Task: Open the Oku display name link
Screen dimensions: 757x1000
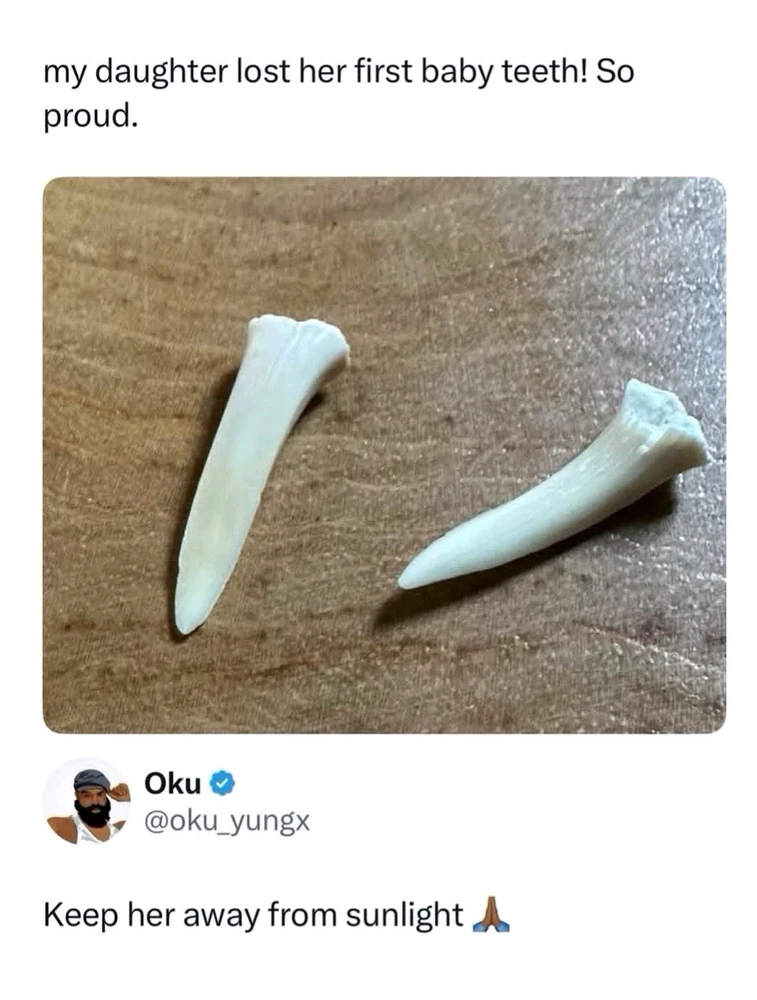Action: [x=173, y=784]
